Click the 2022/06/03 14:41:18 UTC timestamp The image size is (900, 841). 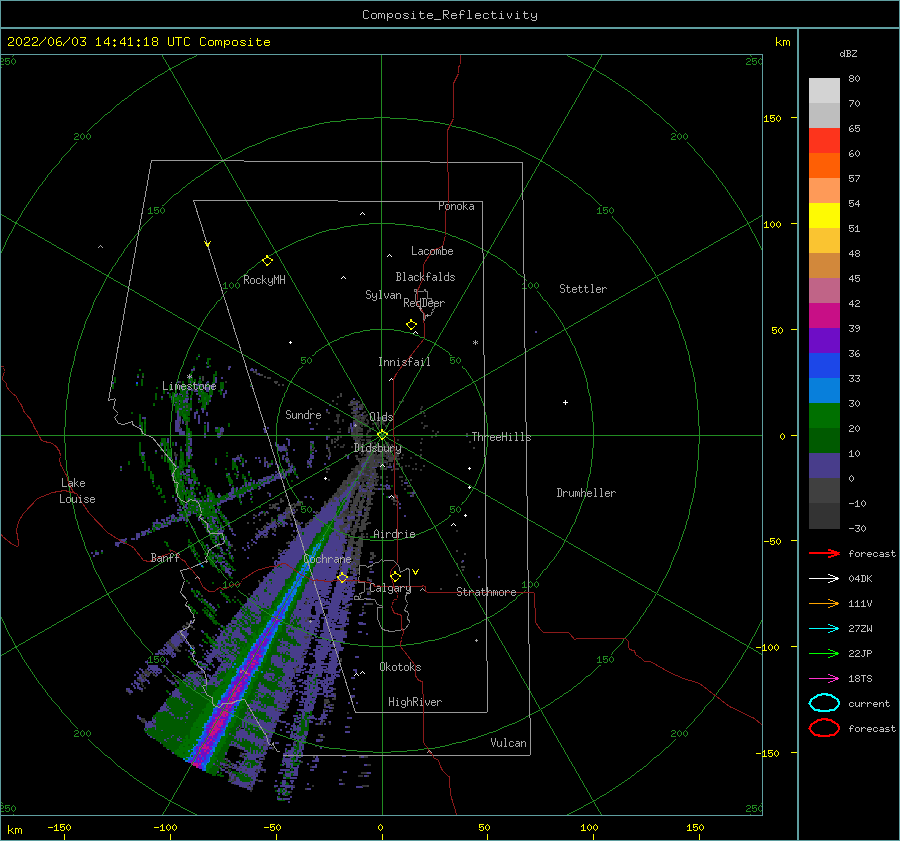point(138,42)
